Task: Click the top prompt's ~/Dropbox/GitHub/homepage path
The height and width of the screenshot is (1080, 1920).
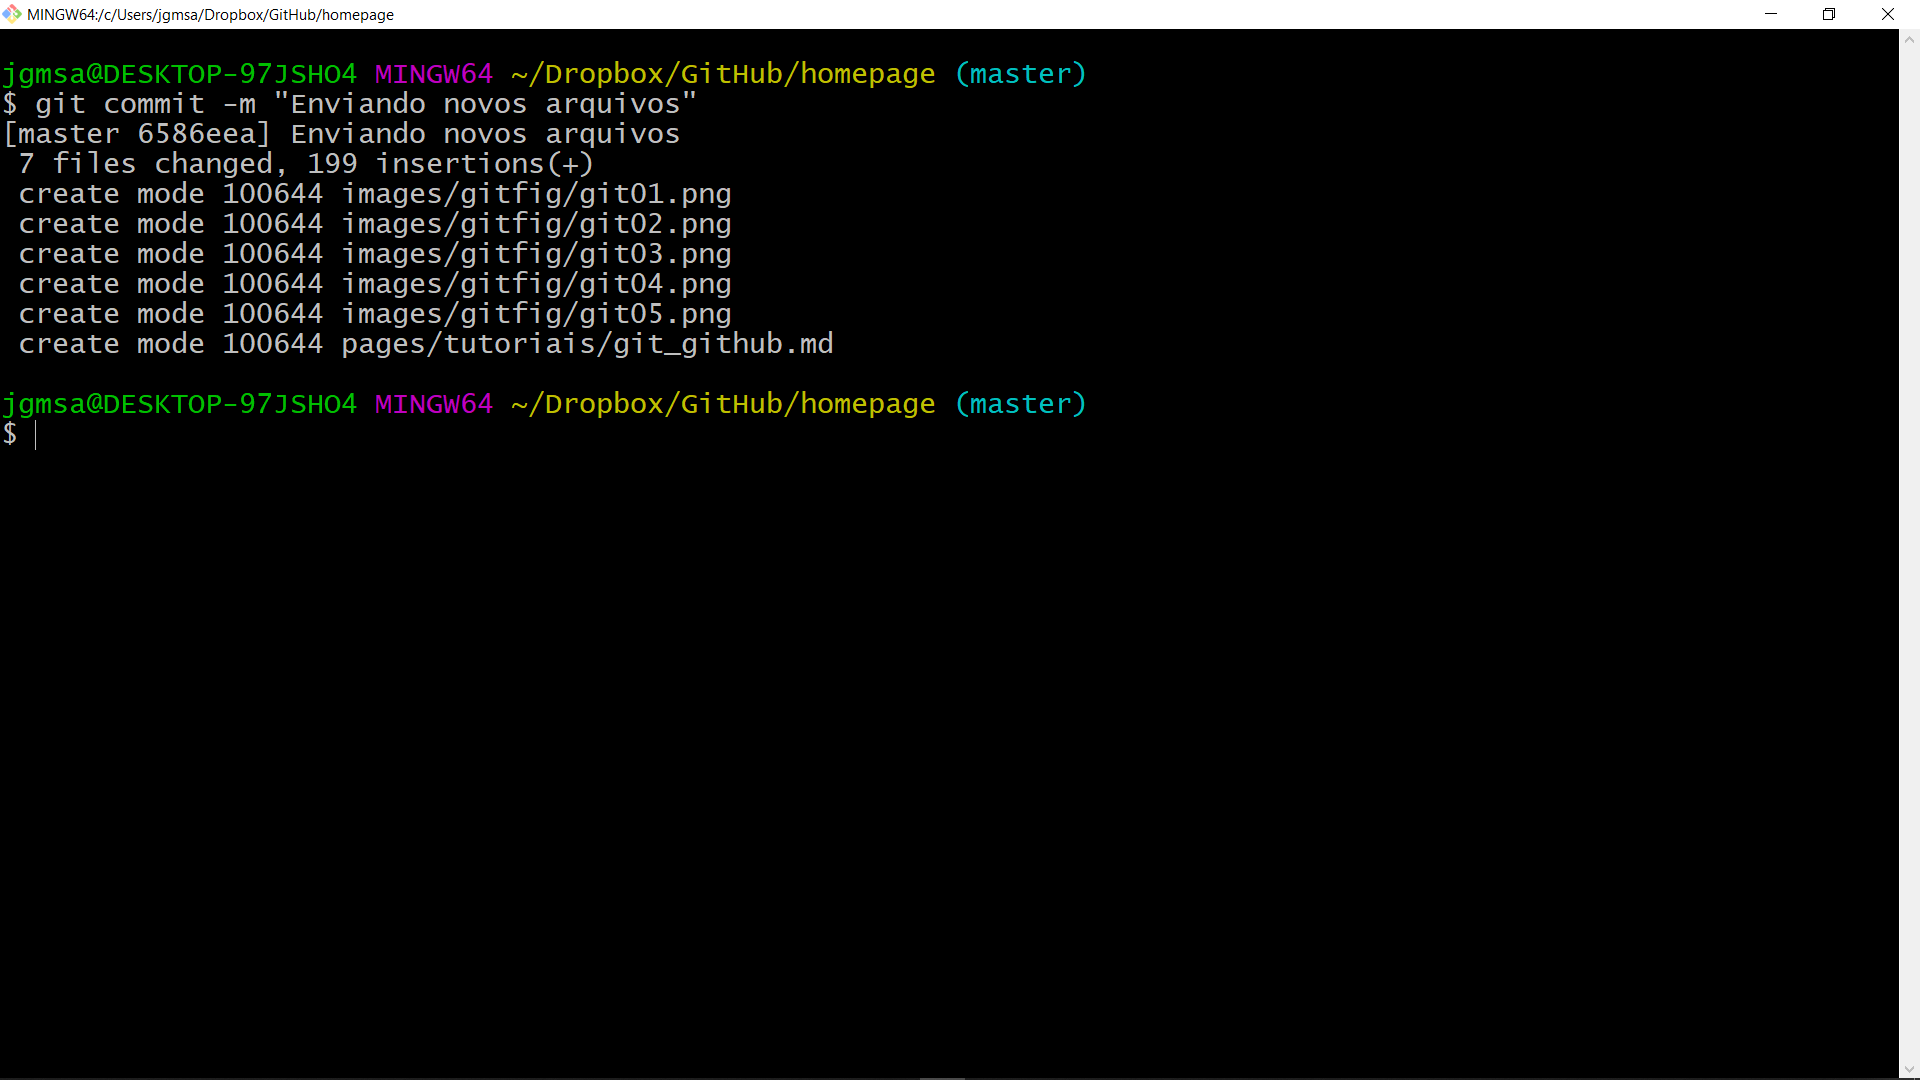Action: (723, 74)
